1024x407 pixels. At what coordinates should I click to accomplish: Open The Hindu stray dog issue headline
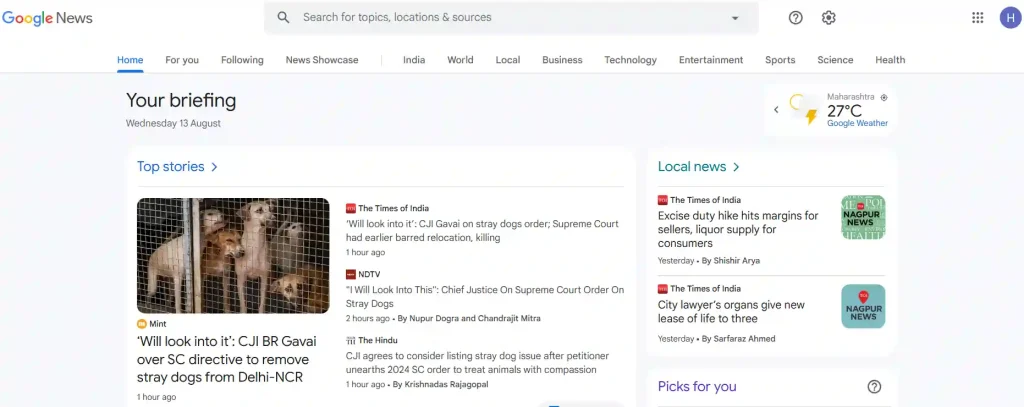pos(477,363)
